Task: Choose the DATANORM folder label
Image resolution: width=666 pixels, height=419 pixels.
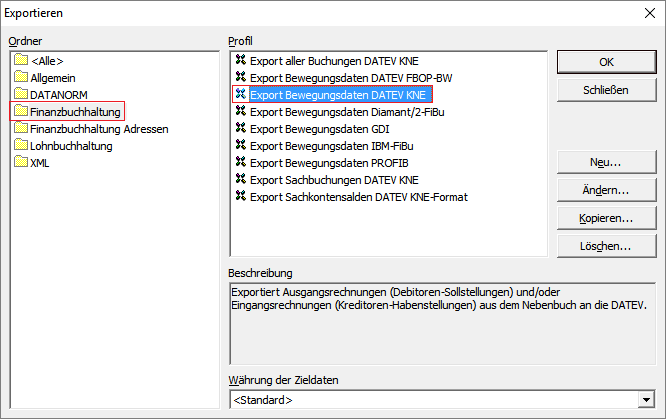Action: coord(59,95)
